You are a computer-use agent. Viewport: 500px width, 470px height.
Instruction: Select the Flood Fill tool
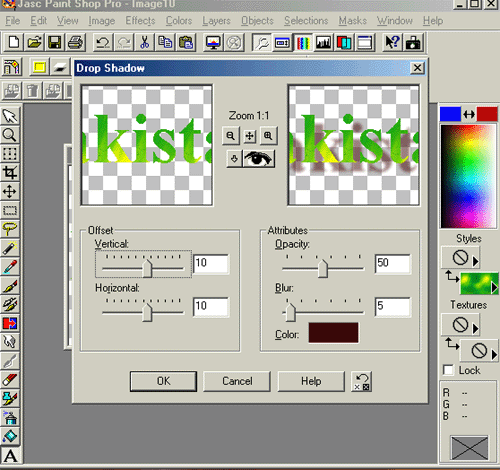tap(10, 436)
